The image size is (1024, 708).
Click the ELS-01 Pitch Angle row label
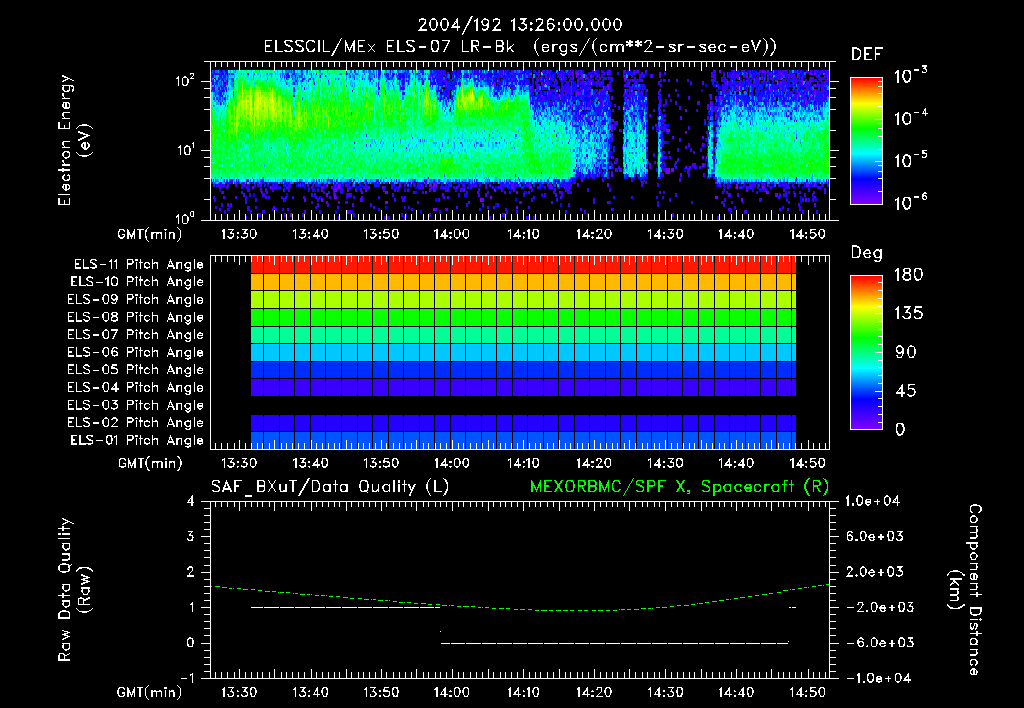137,440
